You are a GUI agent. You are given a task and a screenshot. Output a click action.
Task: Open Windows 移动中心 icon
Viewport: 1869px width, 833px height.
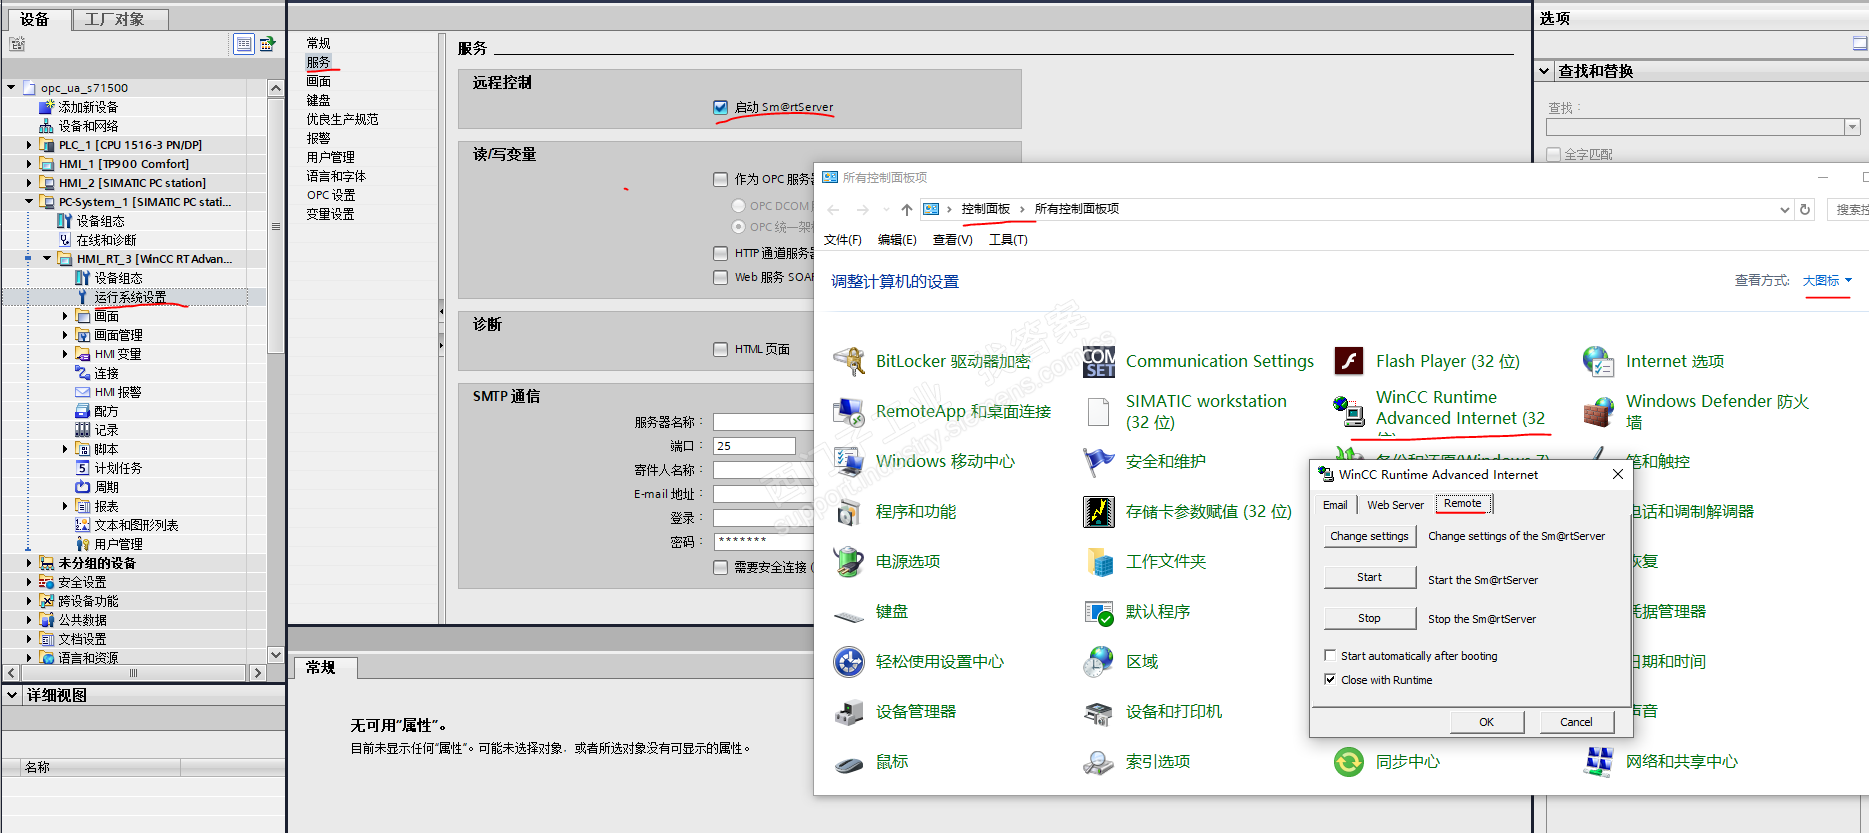(x=849, y=461)
